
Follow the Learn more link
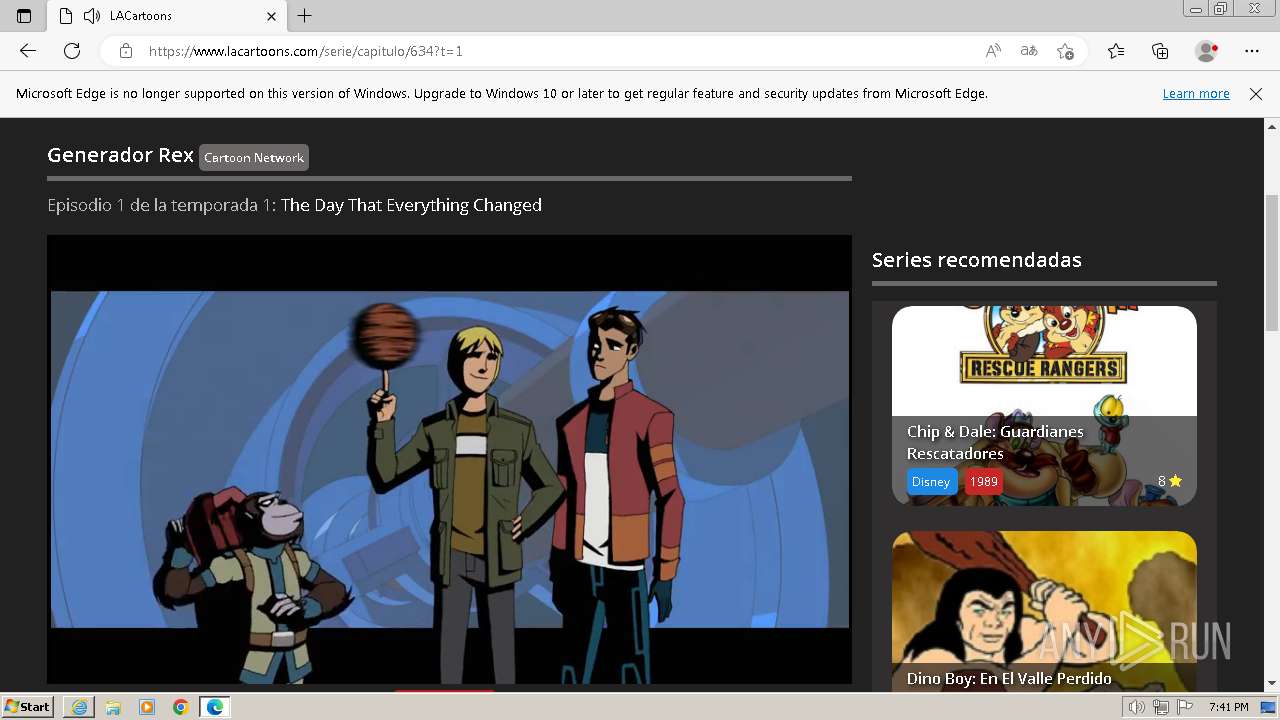[x=1196, y=93]
